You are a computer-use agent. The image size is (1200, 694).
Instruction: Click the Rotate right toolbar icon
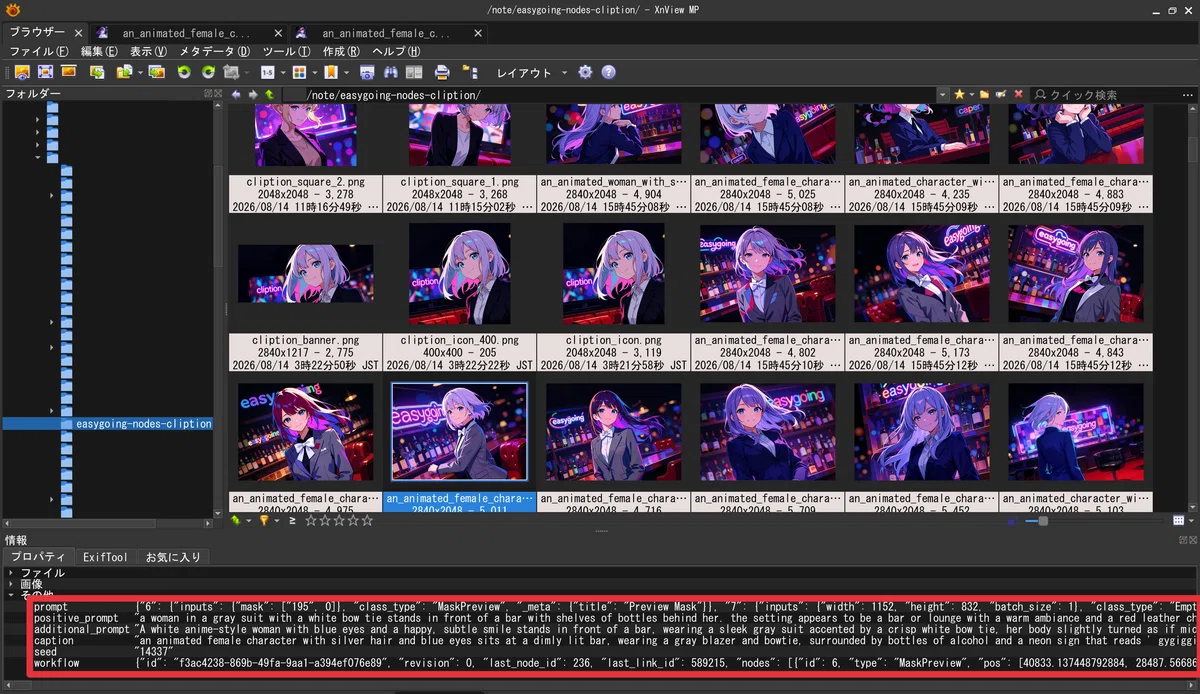point(208,72)
